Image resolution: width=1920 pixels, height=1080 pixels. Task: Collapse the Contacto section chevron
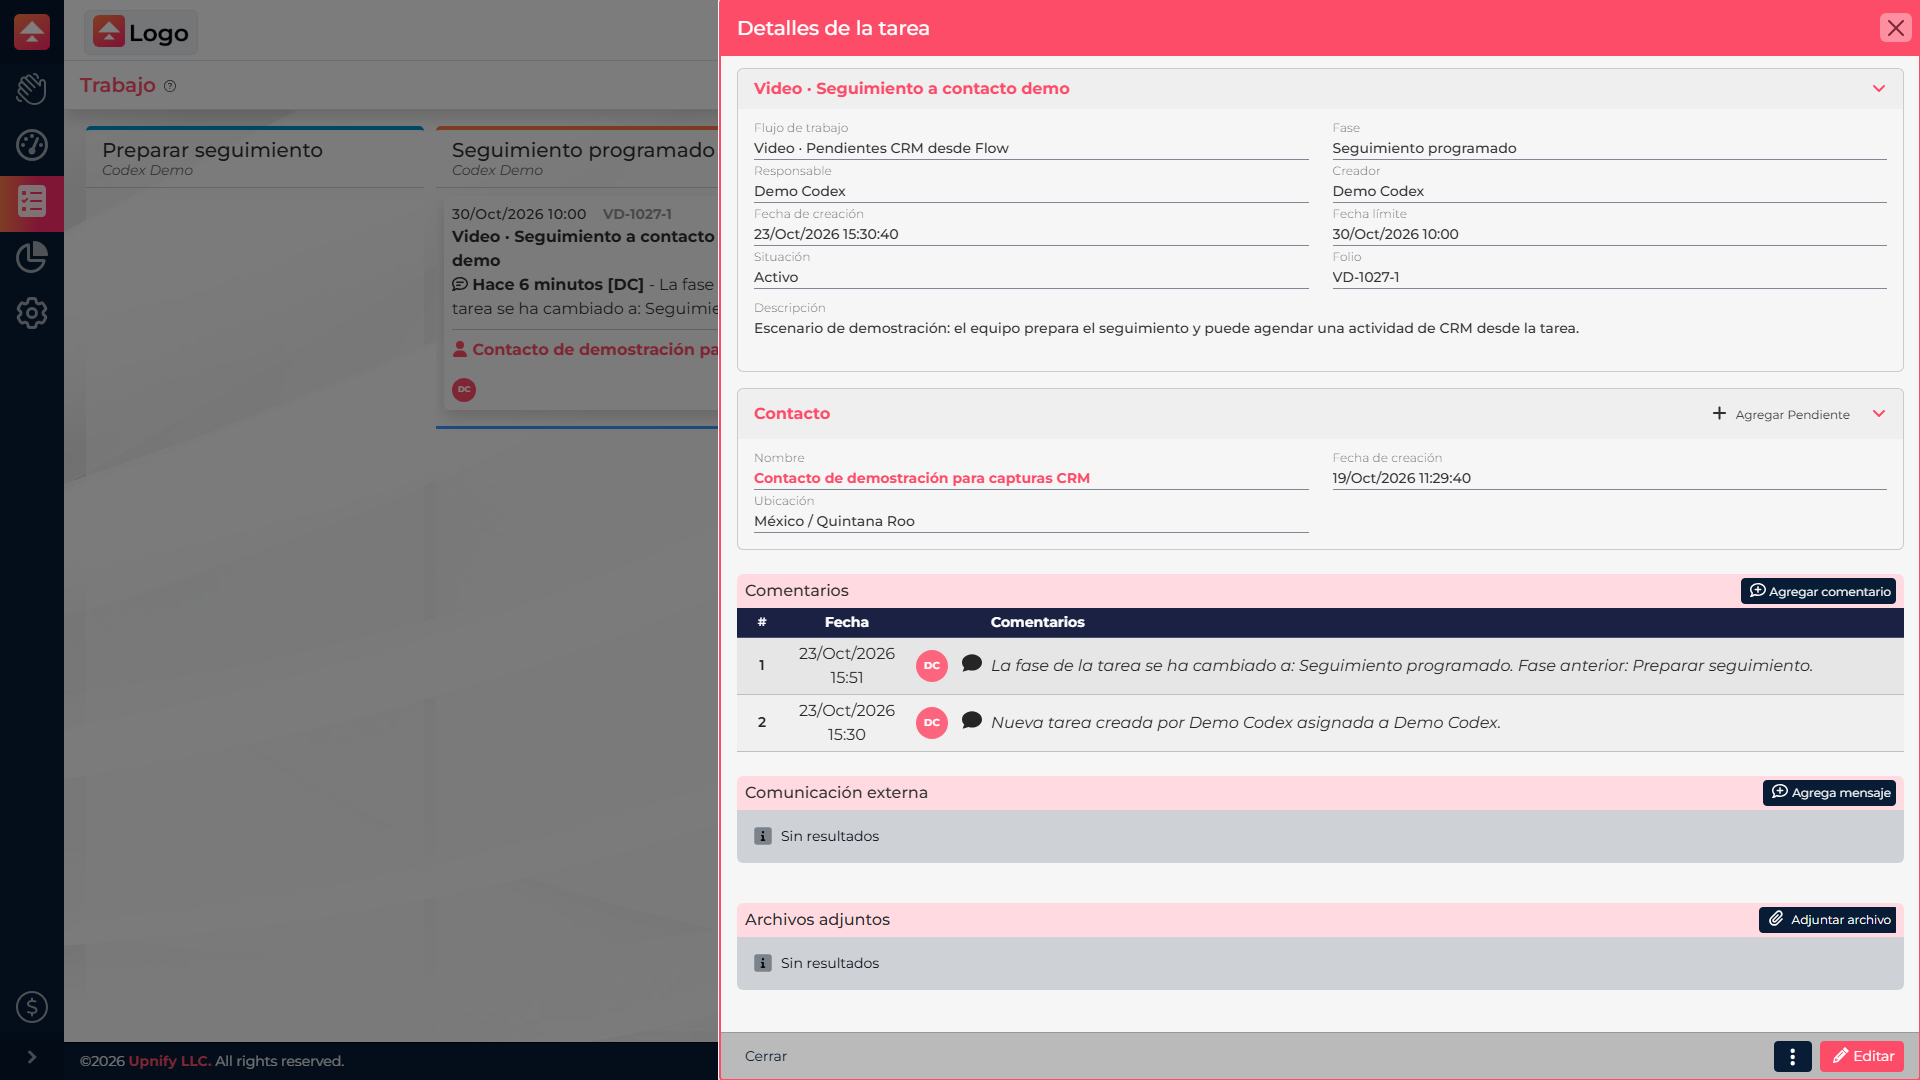[1879, 414]
